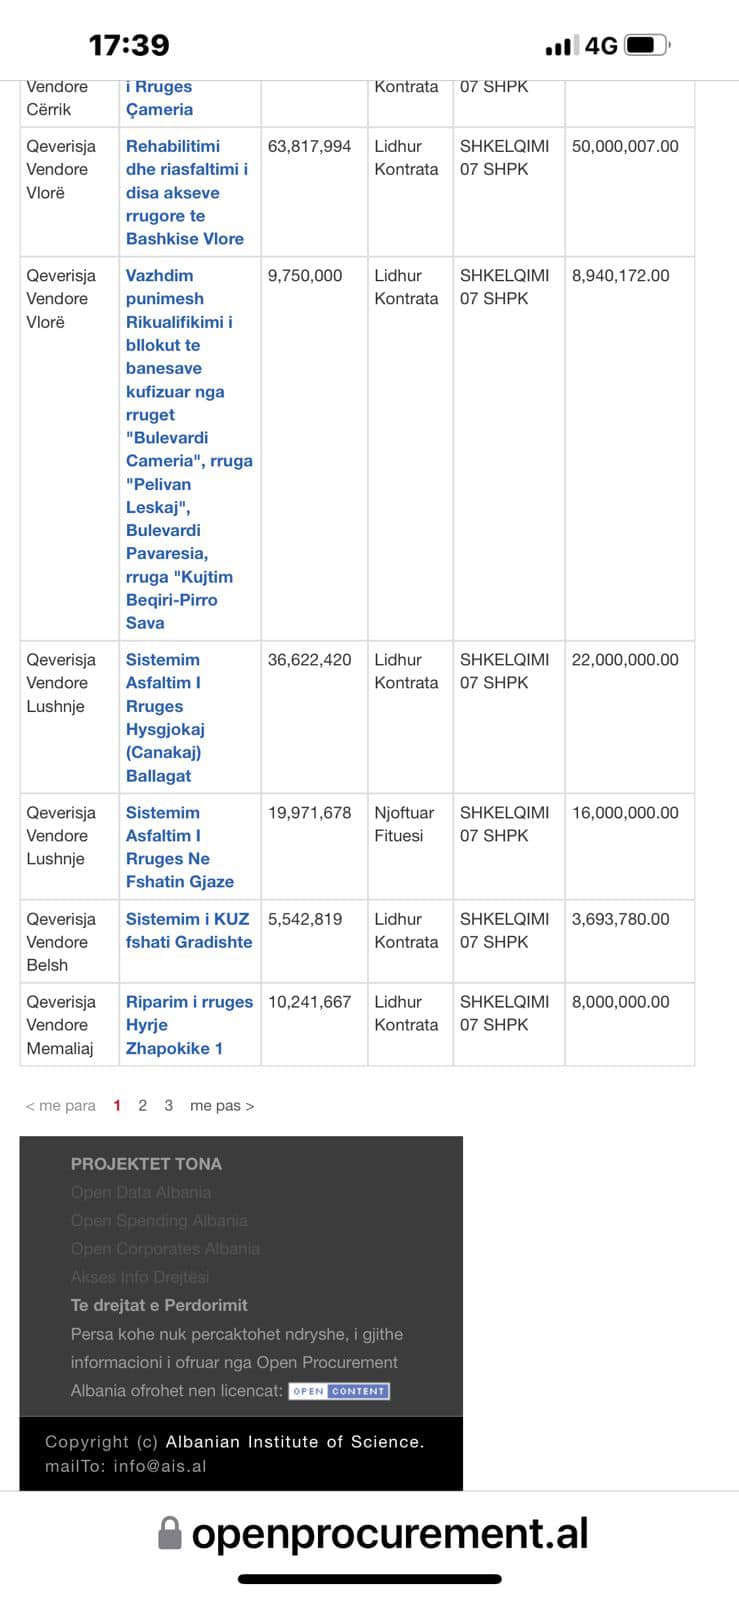The height and width of the screenshot is (1600, 739).
Task: Visit Open Data Albania footer link
Action: point(141,1192)
